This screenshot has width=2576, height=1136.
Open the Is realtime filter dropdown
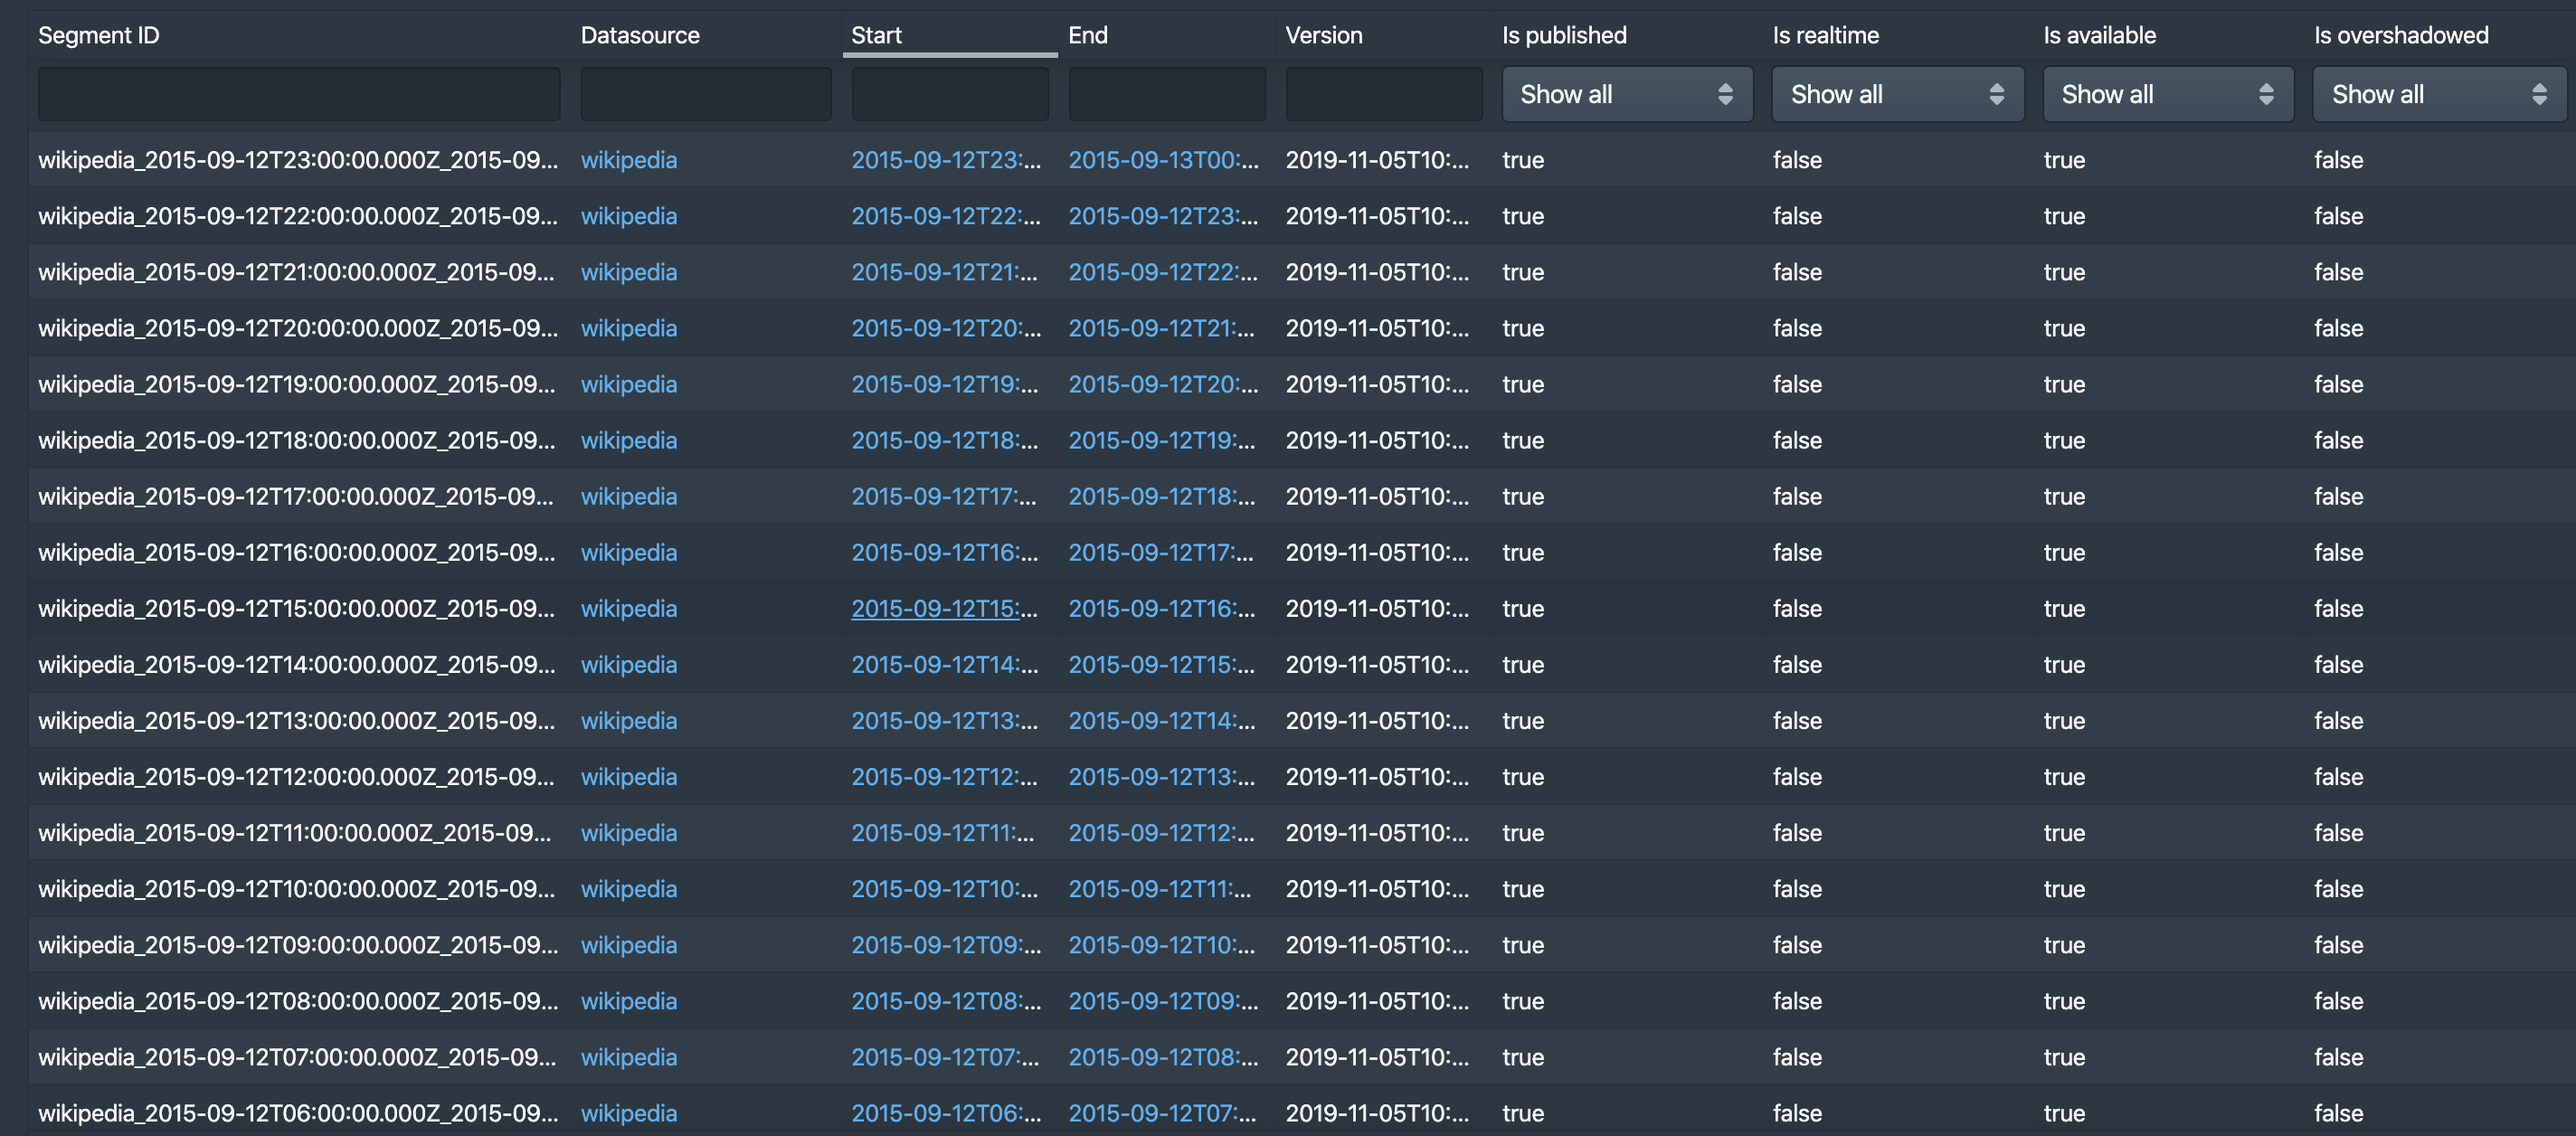point(1897,94)
